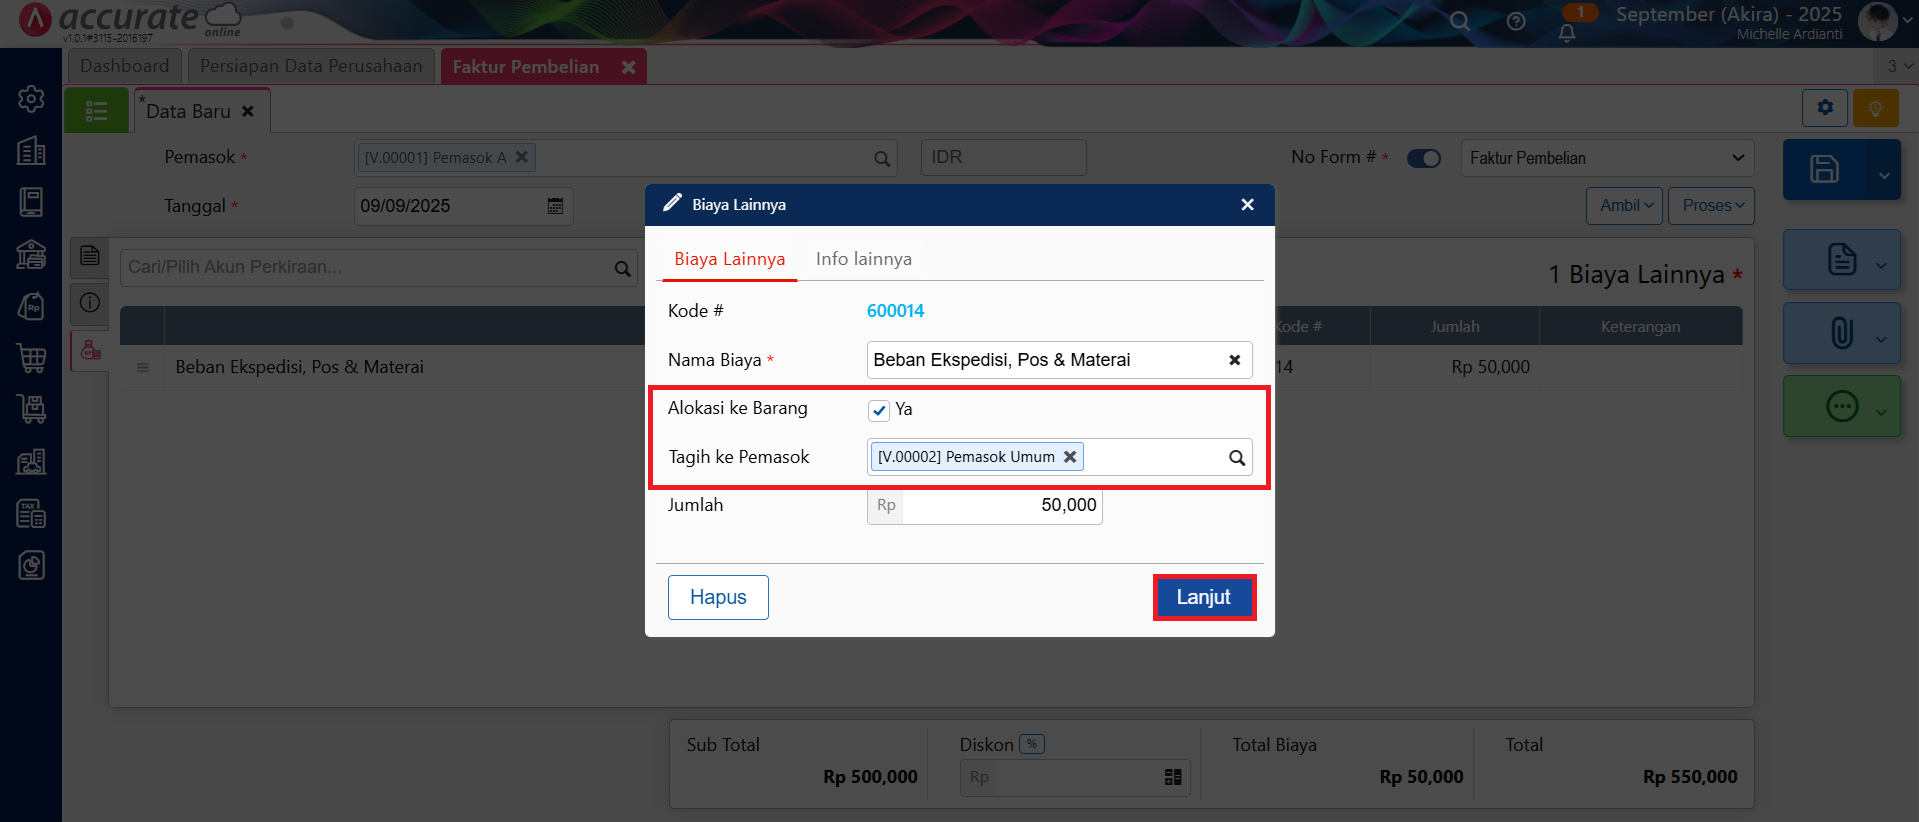Screen dimensions: 1919x822
Task: Open the sidebar settings gear icon
Action: point(31,99)
